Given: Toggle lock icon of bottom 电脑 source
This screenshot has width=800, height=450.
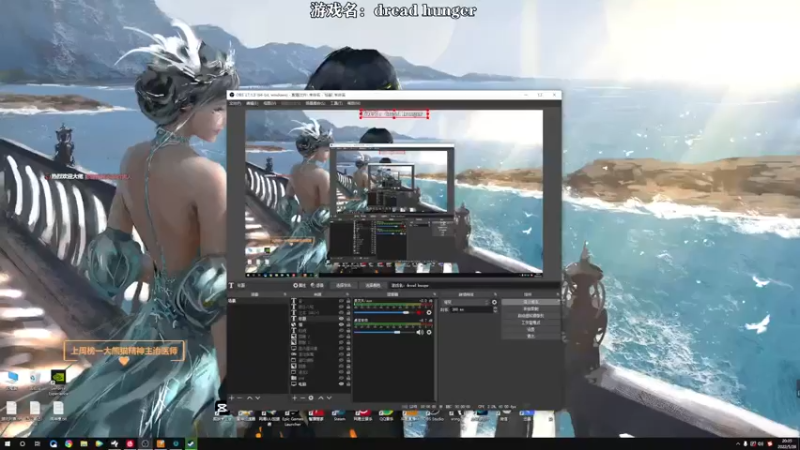Looking at the screenshot, I should [x=348, y=384].
